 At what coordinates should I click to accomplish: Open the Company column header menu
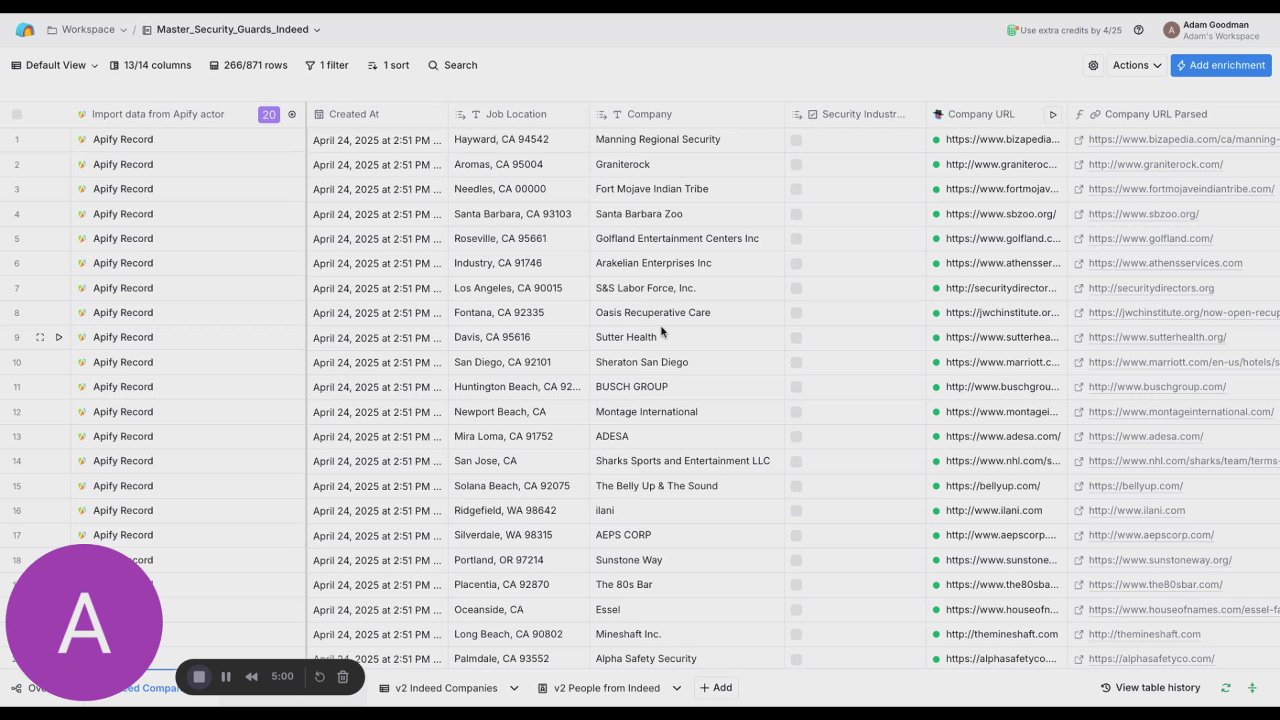[687, 114]
